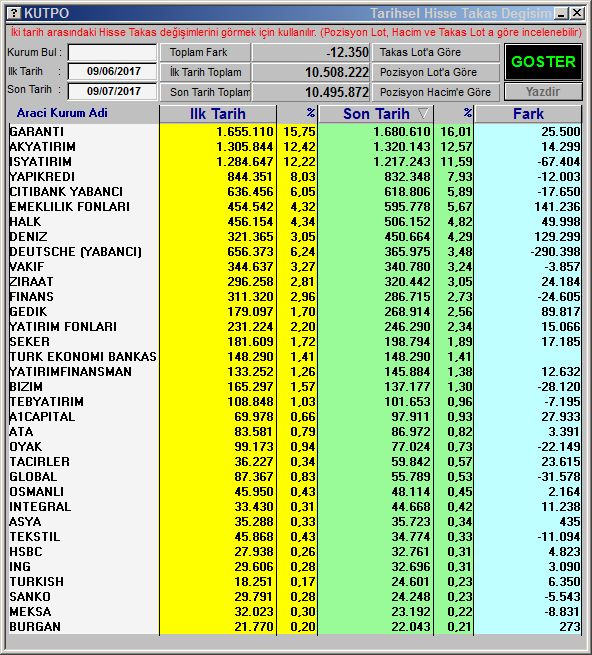The width and height of the screenshot is (592, 655).
Task: Select Pozisyon Hacim'e Göre option
Action: 436,92
